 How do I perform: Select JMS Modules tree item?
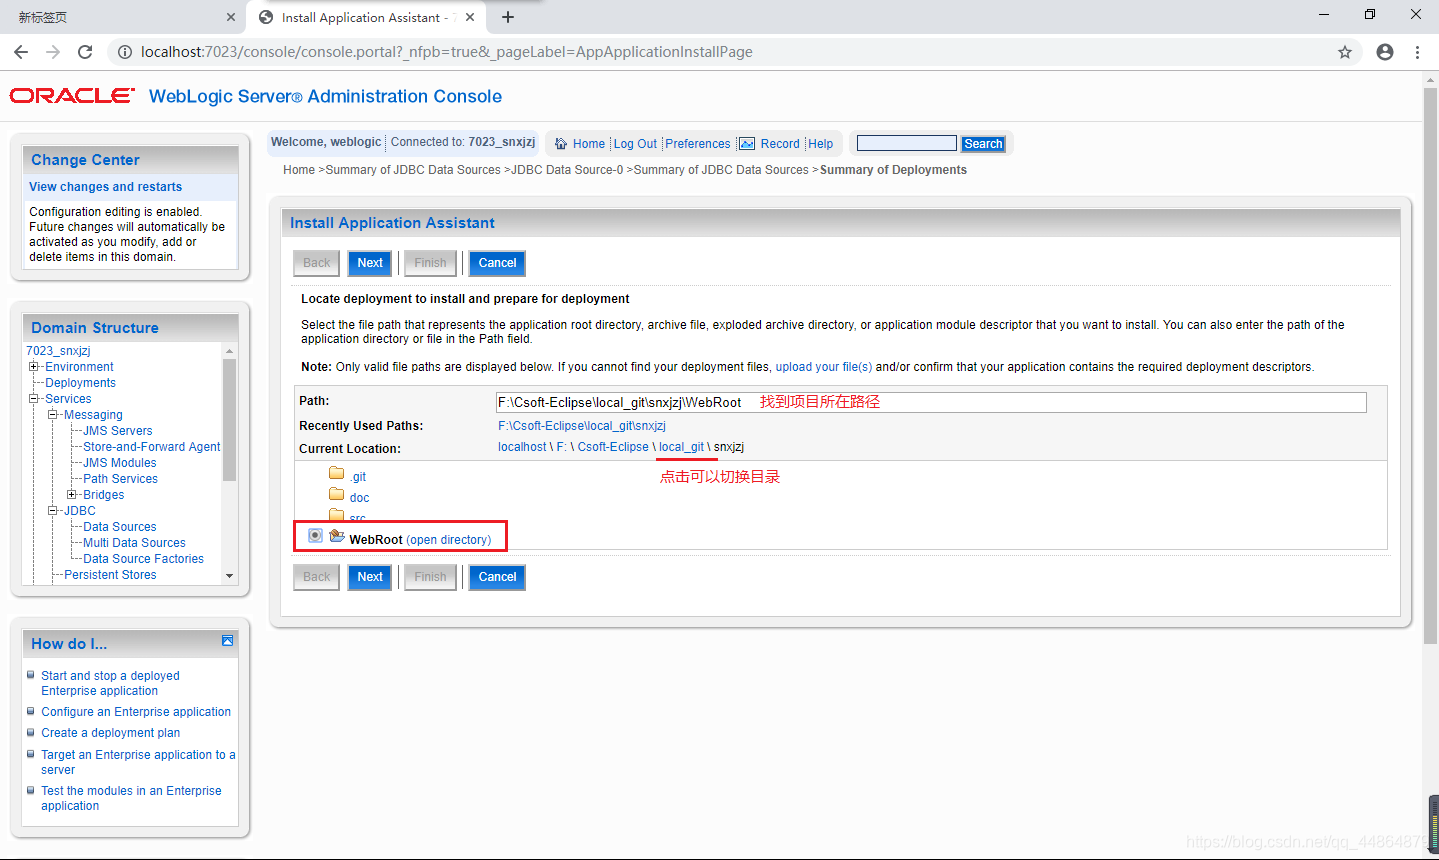click(x=120, y=463)
